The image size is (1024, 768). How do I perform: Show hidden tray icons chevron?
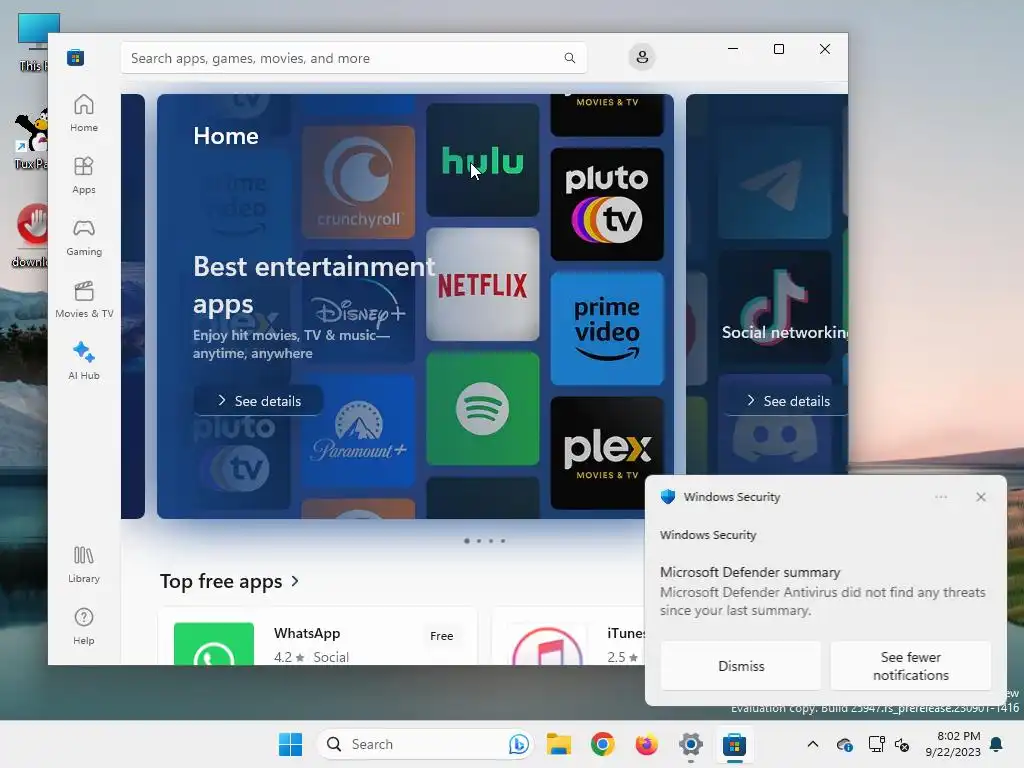click(x=812, y=744)
